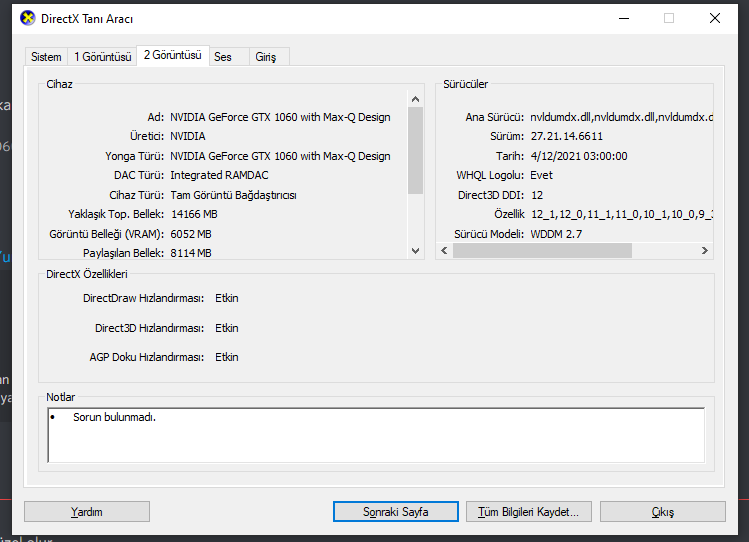Minimize the DirectX Tanı Aracı window
The image size is (749, 542).
coord(624,19)
